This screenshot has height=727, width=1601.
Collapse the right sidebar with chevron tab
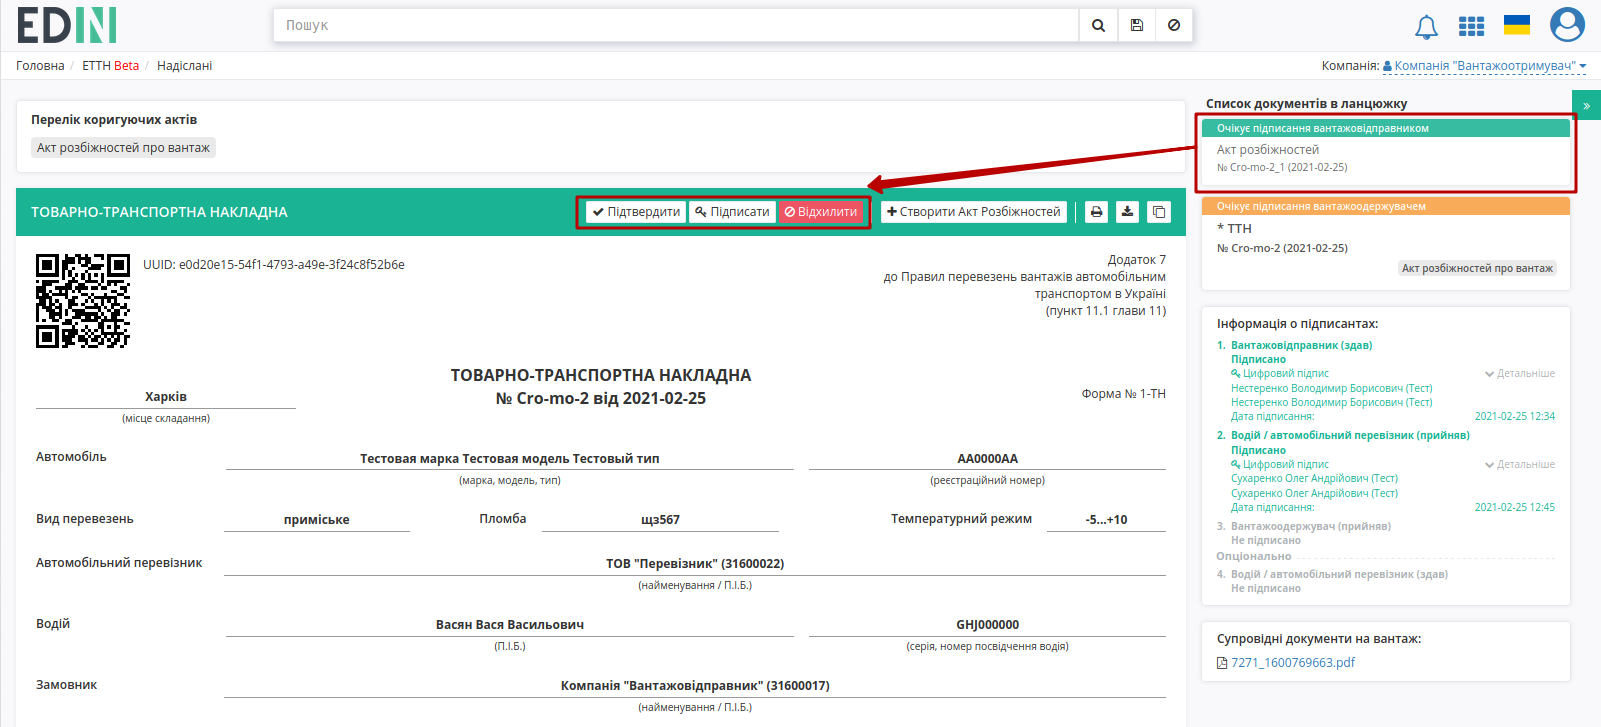pyautogui.click(x=1586, y=105)
